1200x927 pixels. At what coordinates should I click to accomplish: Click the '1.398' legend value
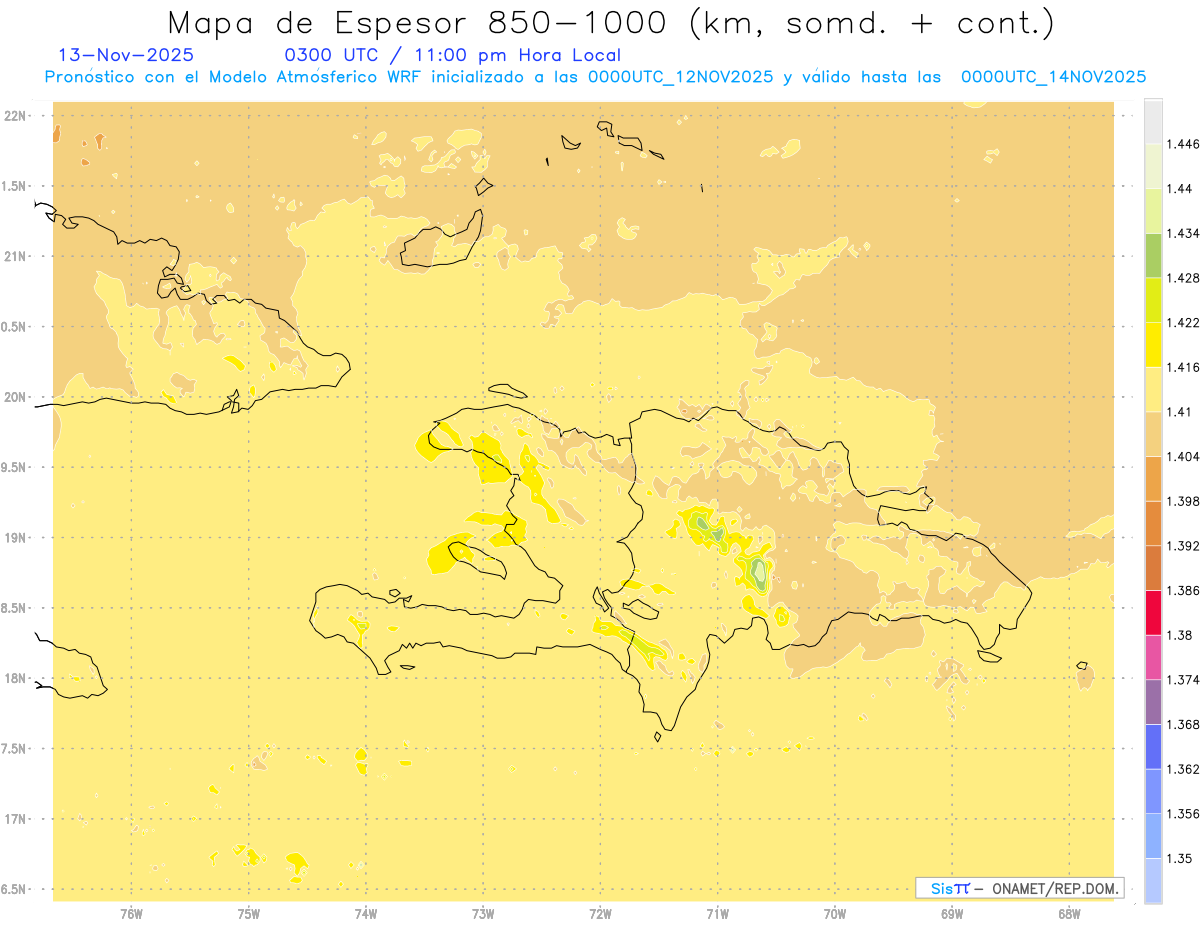point(1185,501)
